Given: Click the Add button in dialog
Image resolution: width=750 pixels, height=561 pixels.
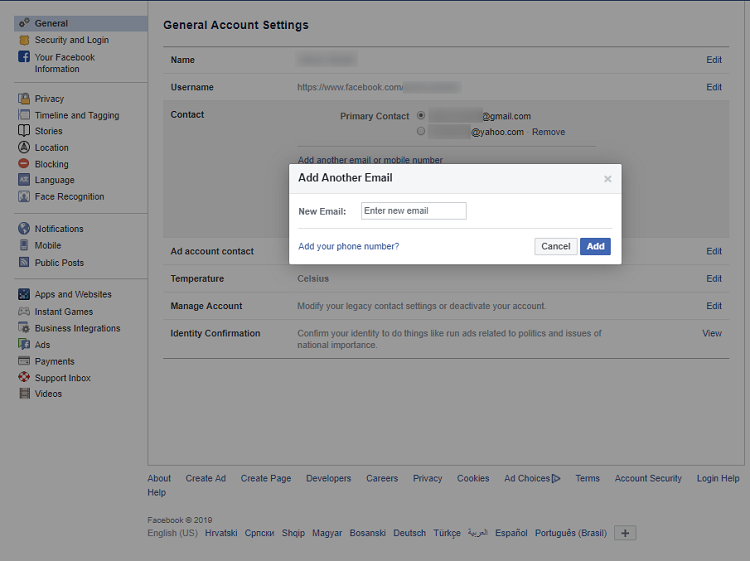Looking at the screenshot, I should 596,246.
